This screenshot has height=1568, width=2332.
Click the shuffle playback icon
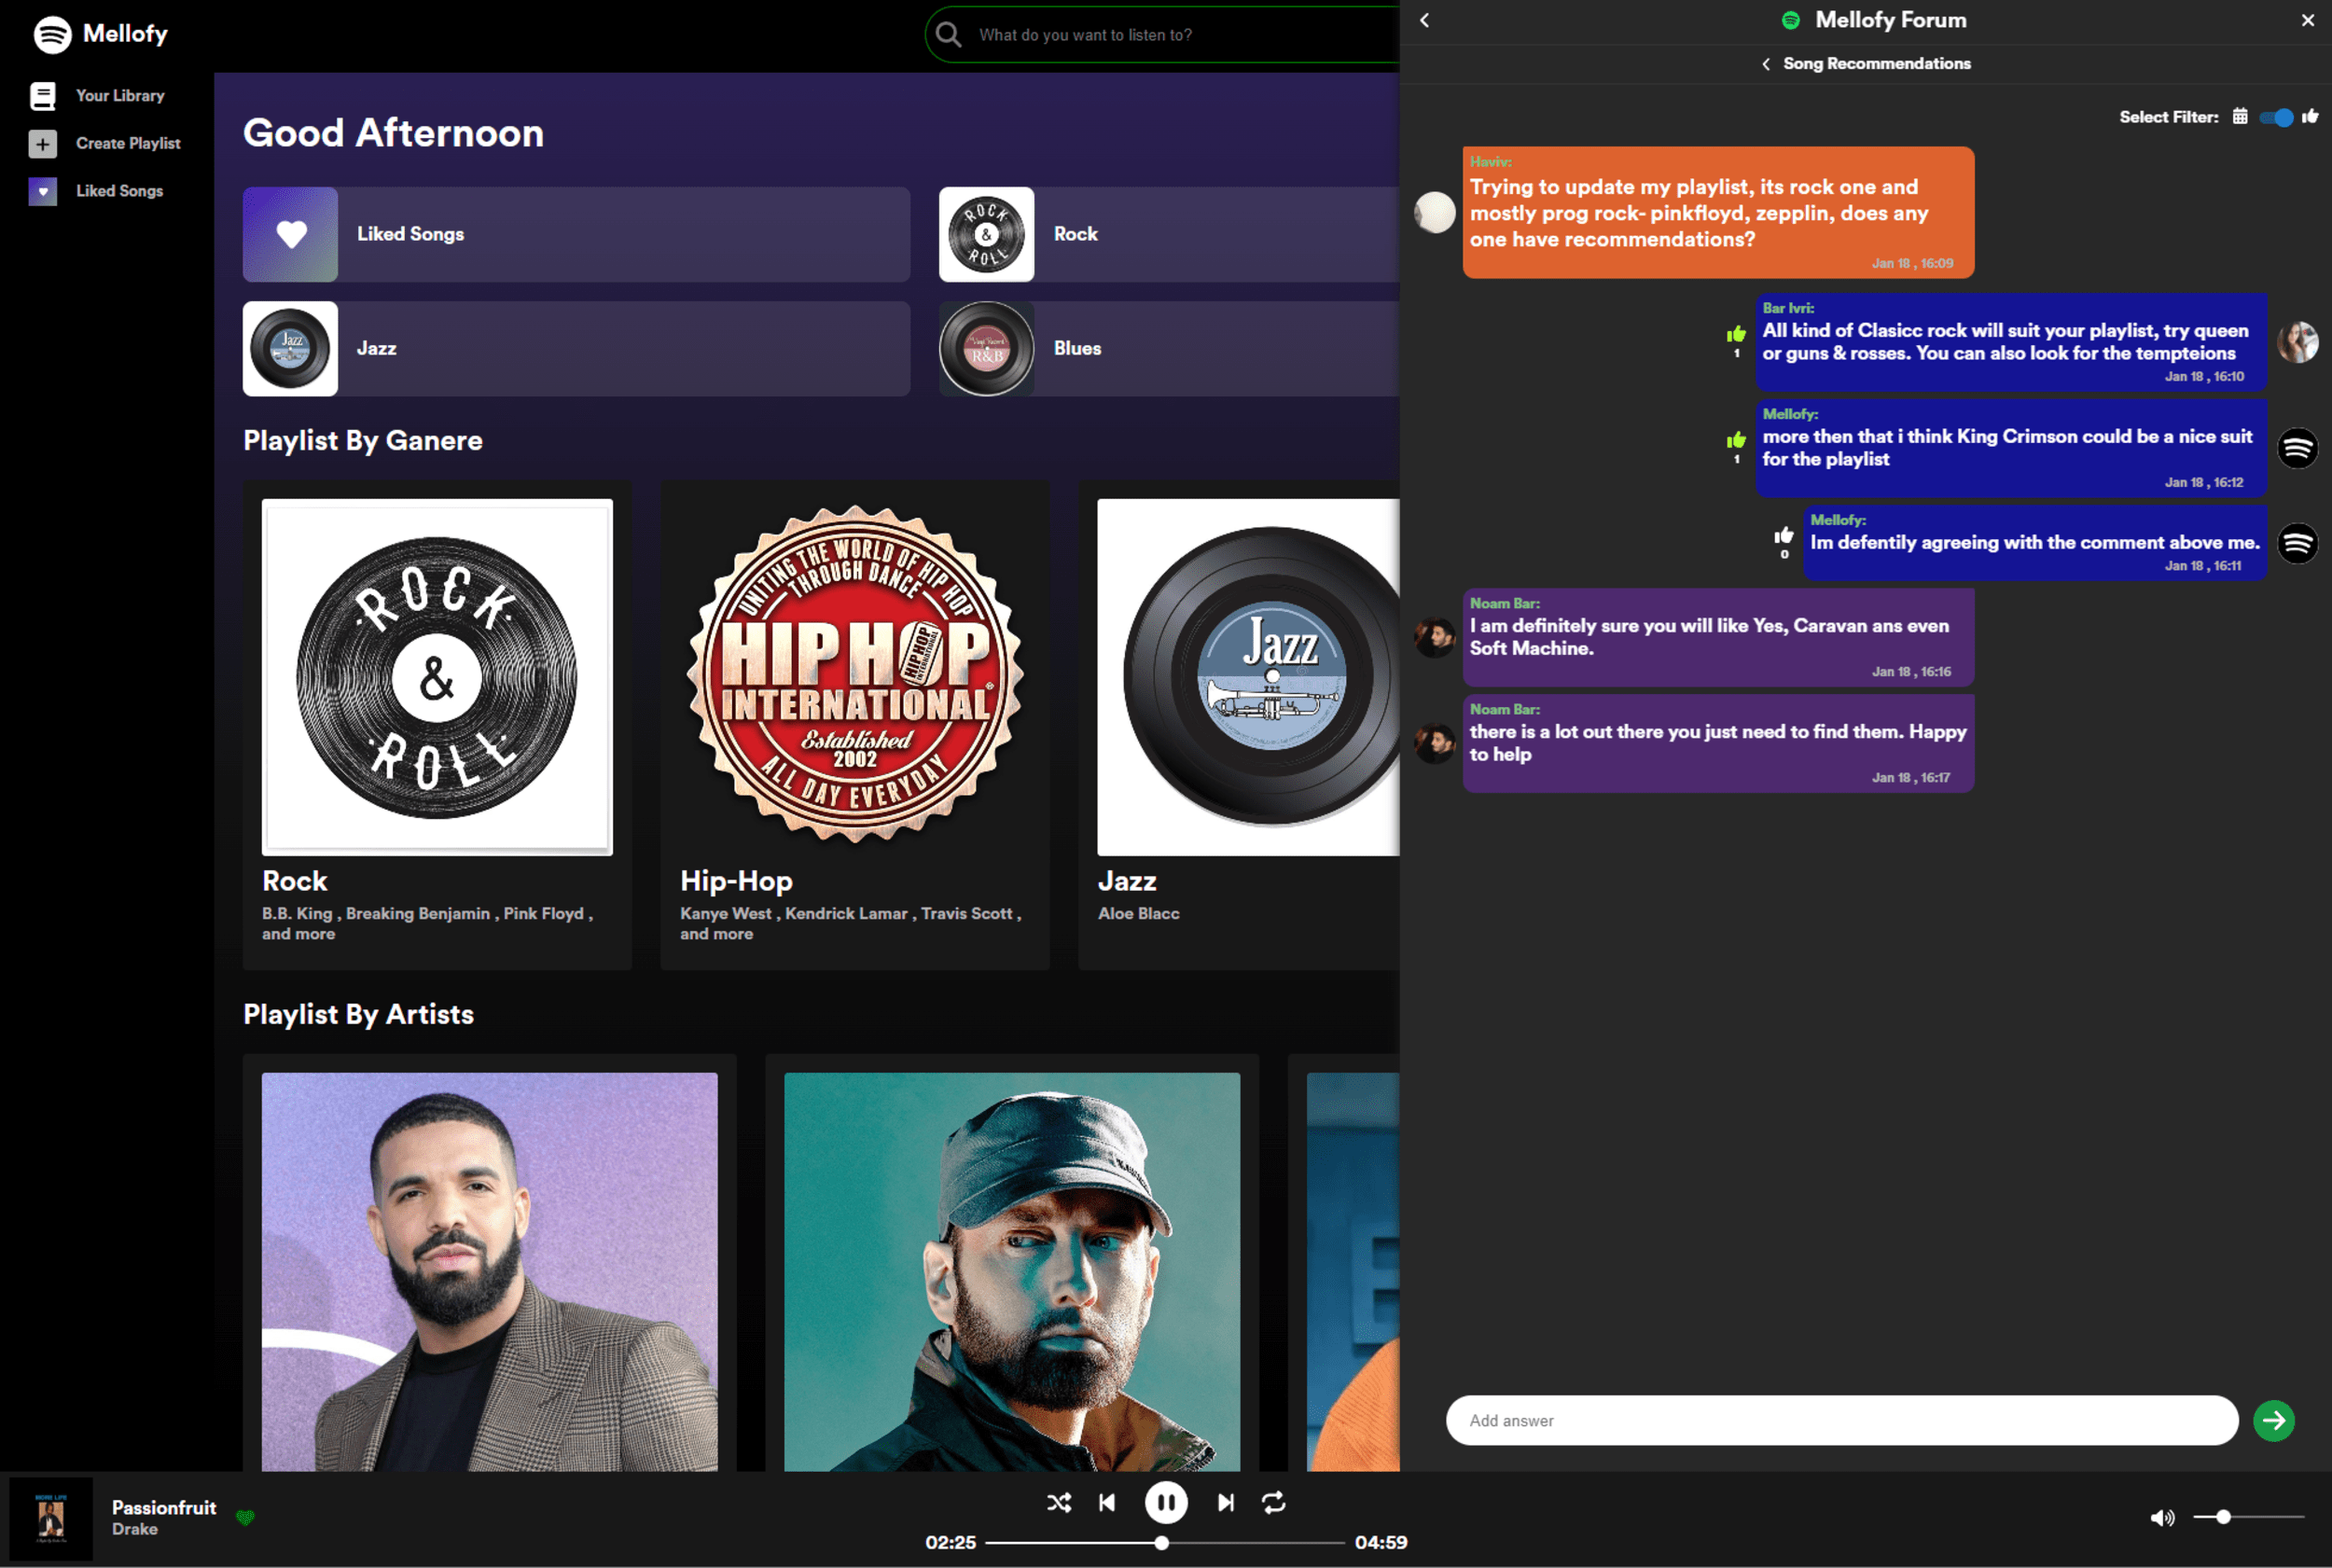click(1059, 1502)
